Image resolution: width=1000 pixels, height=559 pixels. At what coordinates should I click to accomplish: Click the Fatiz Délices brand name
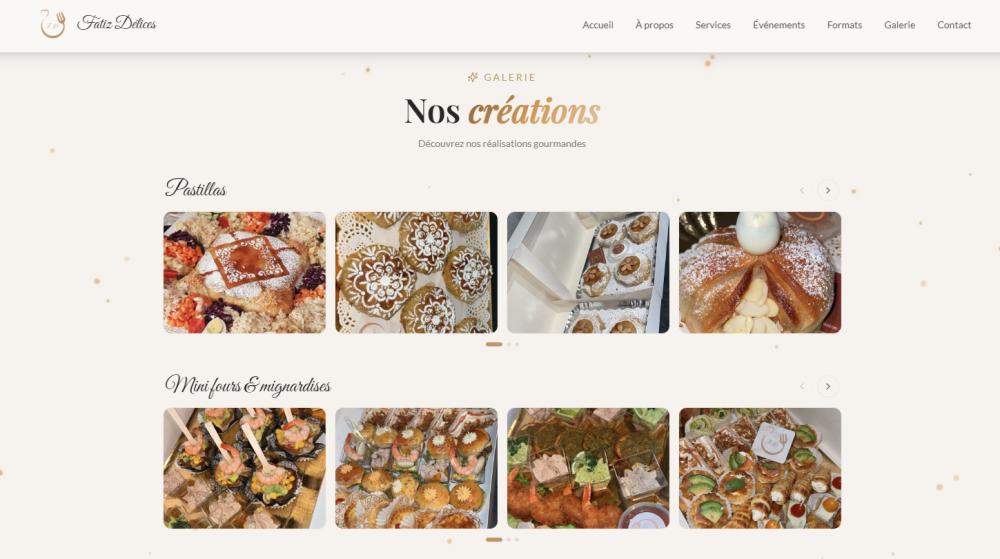click(x=117, y=24)
